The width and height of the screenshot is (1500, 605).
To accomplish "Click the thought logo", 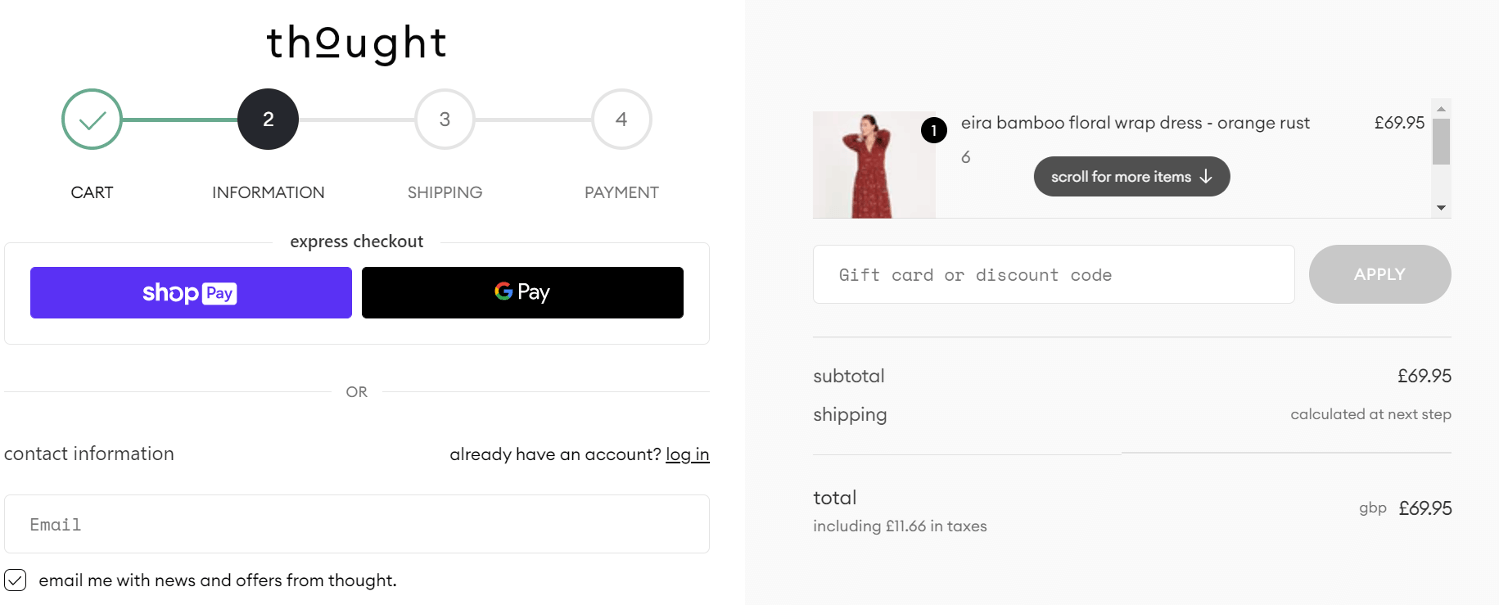I will [356, 42].
